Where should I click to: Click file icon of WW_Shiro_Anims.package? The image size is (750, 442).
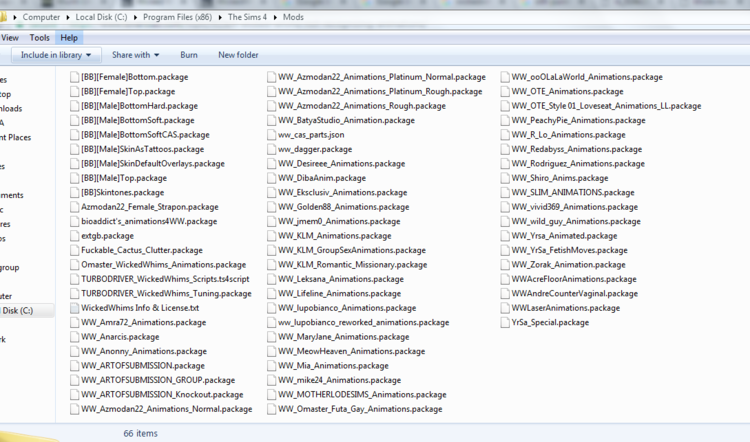click(x=505, y=178)
